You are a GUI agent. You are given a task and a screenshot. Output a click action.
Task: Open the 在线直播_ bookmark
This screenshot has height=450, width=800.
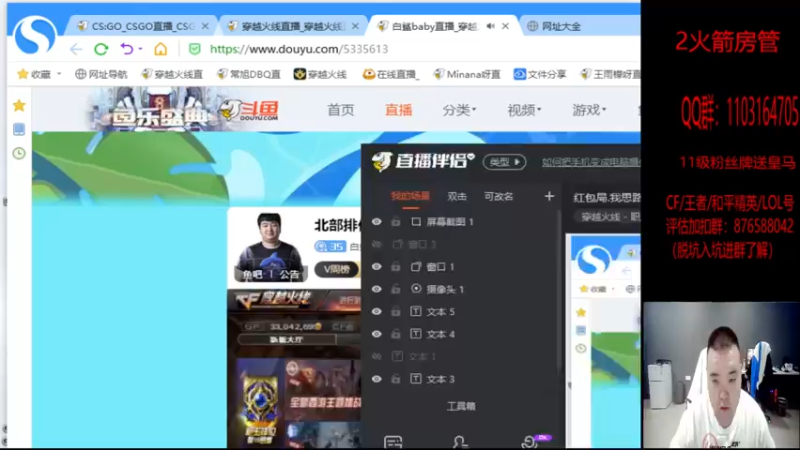[391, 74]
